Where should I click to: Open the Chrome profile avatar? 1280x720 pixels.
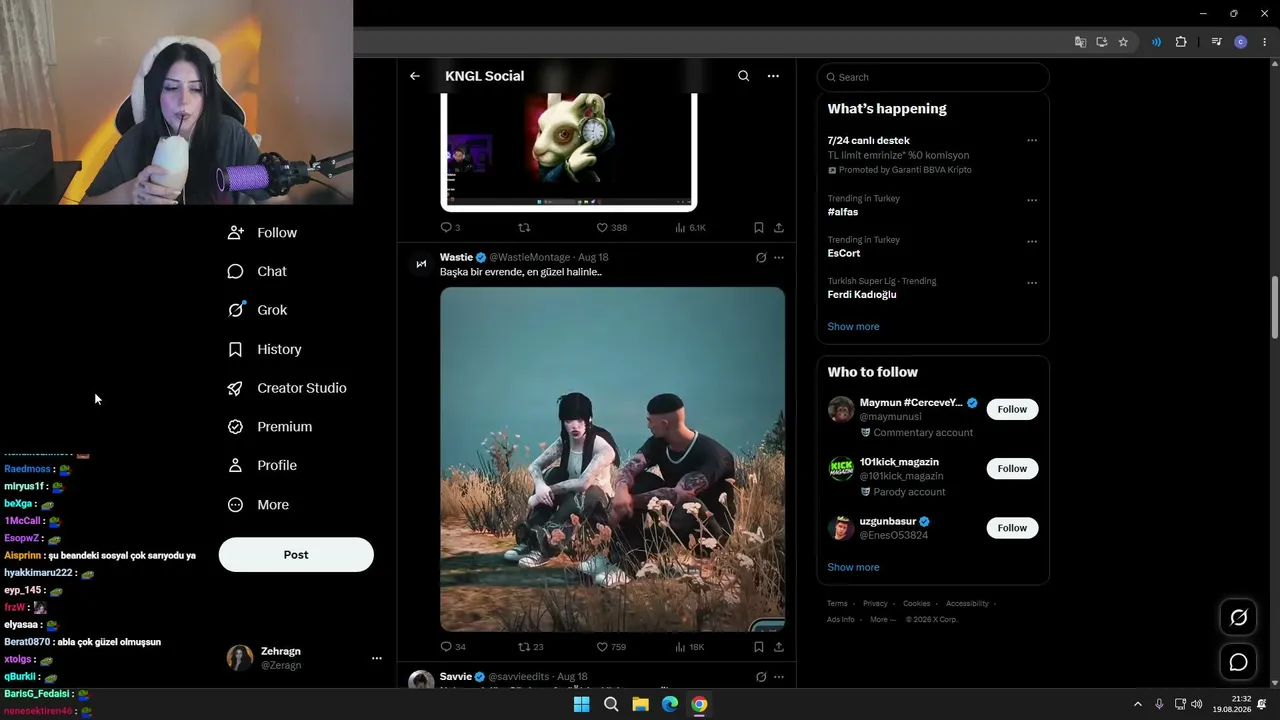pos(1241,42)
